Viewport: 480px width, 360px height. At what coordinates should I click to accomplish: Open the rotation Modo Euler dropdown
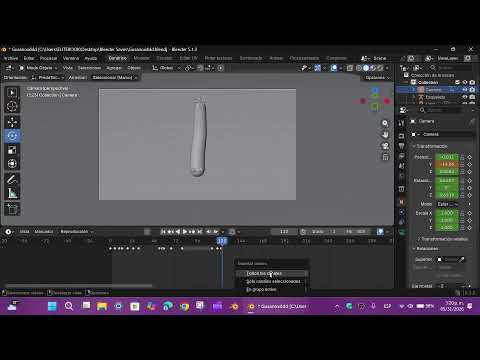[448, 204]
